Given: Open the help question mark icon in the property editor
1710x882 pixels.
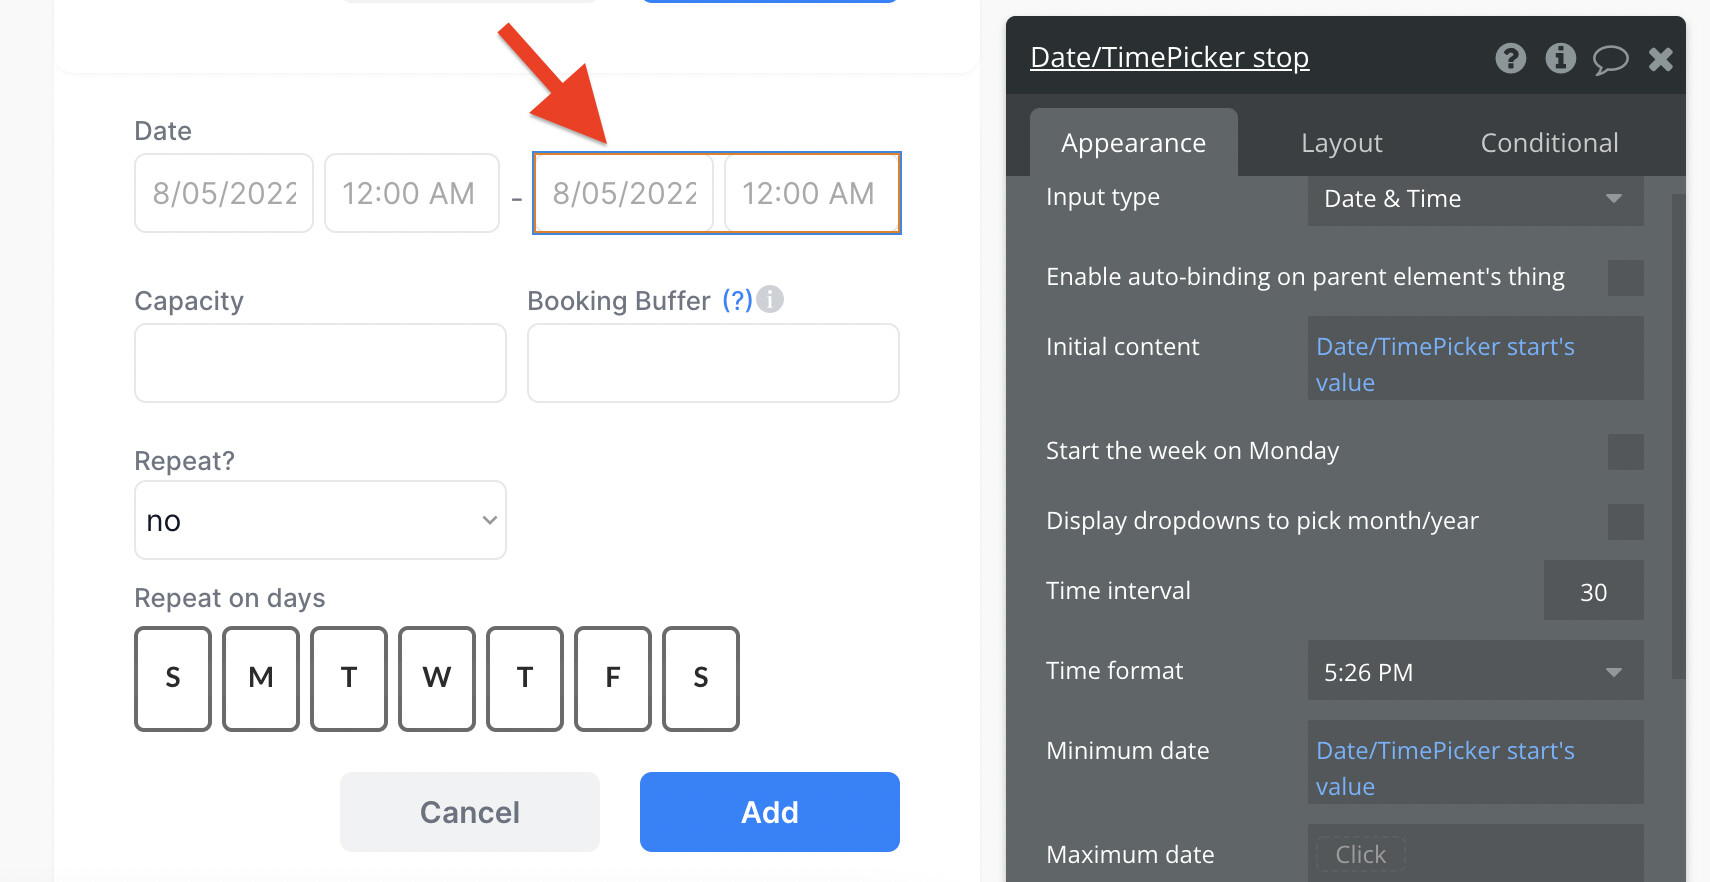Looking at the screenshot, I should [x=1510, y=59].
